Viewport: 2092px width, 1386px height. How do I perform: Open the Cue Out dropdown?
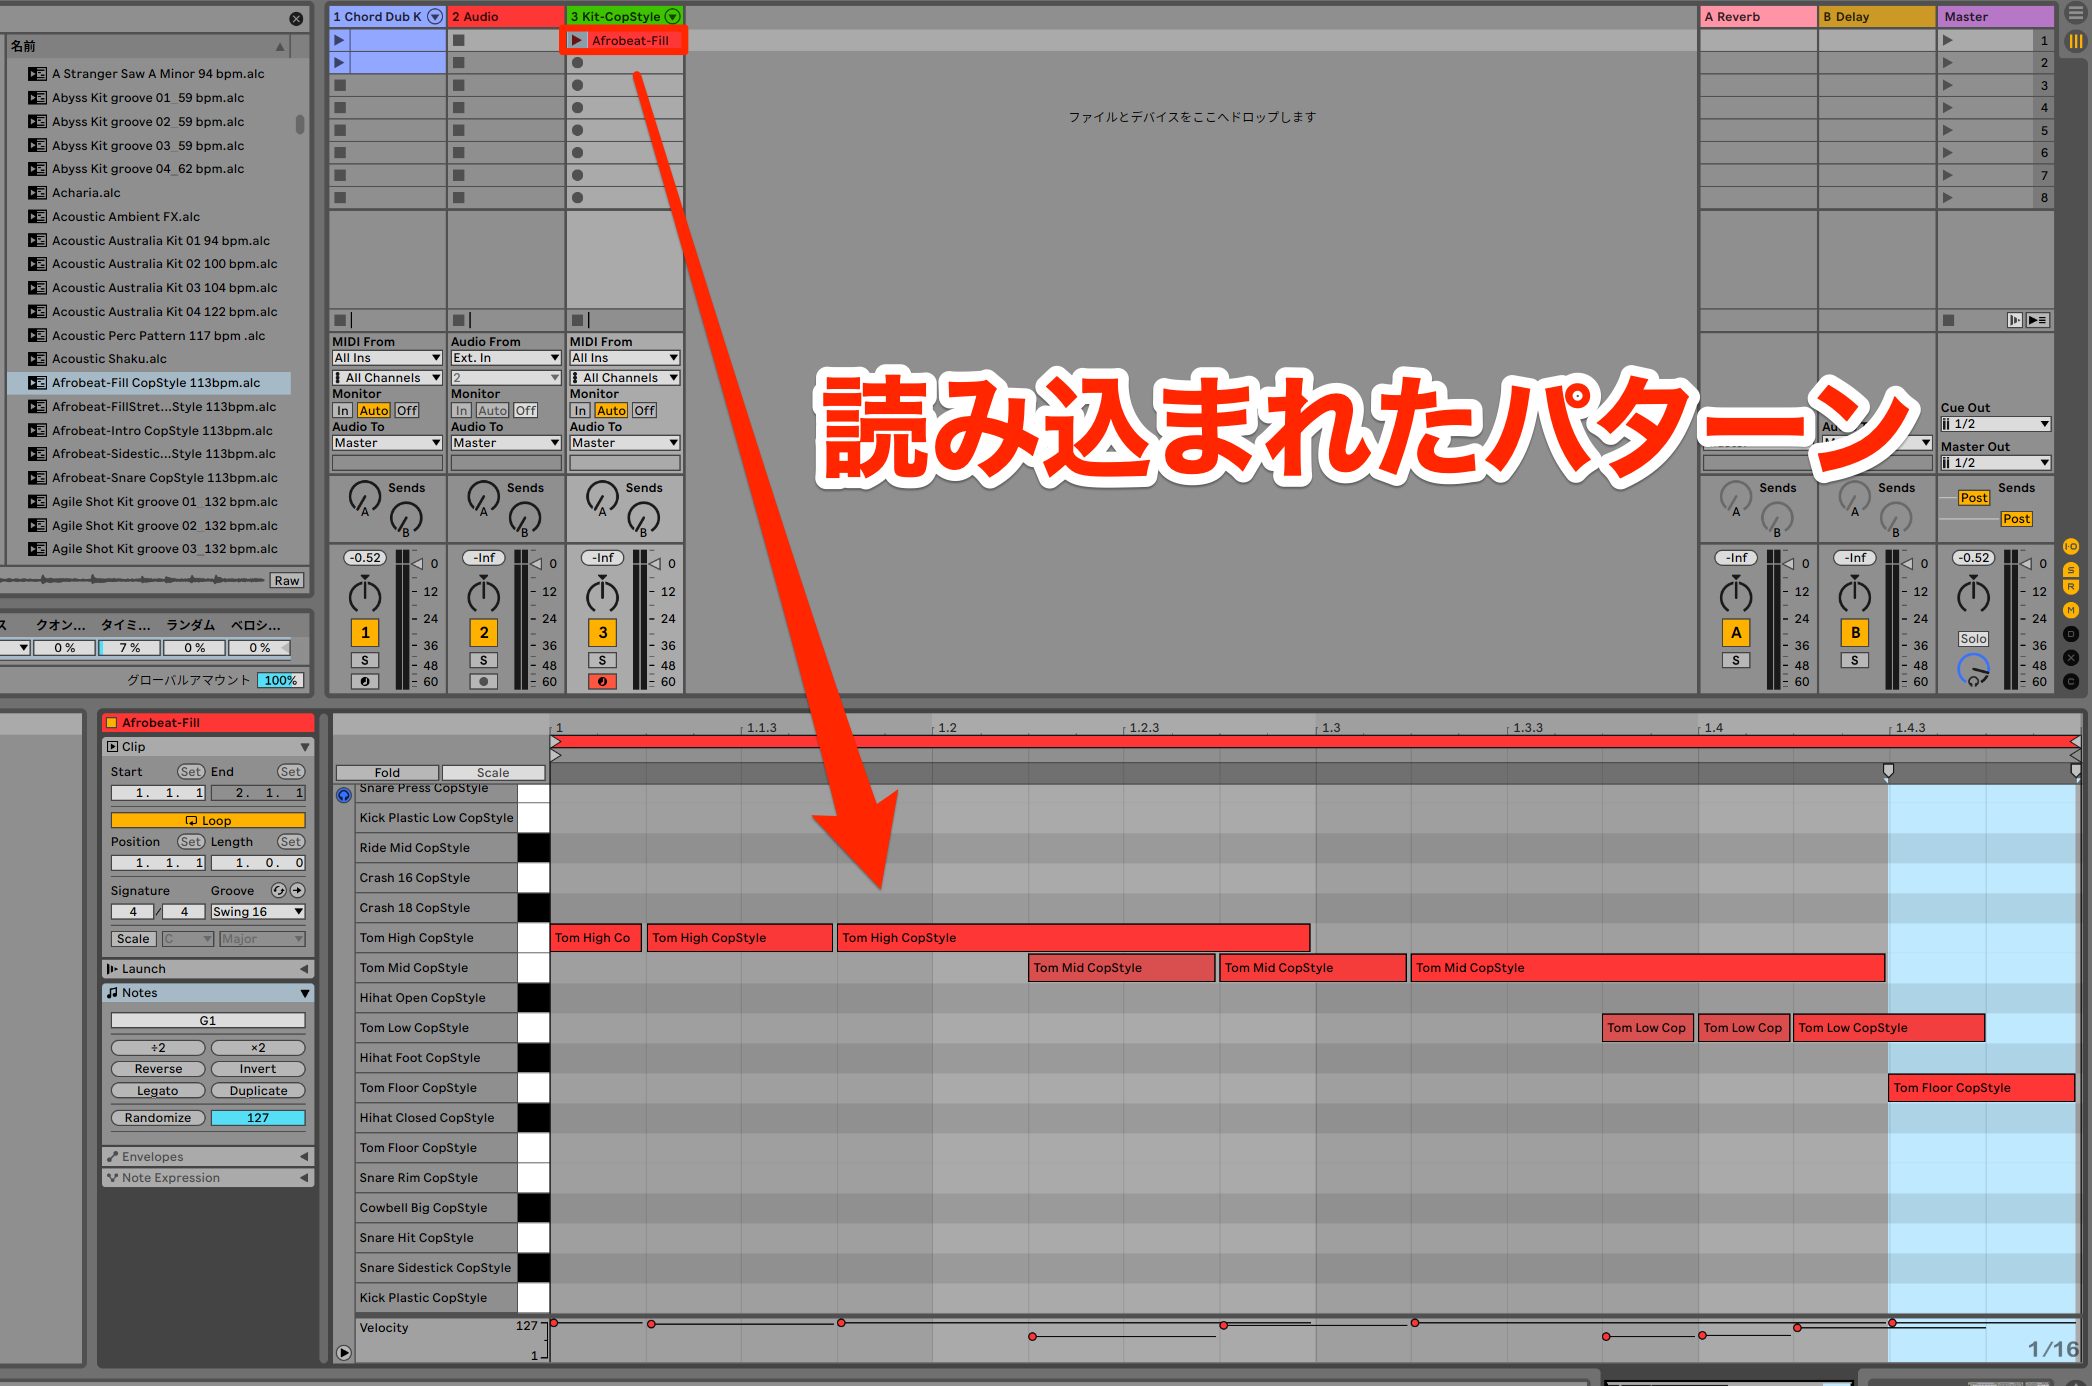1996,424
